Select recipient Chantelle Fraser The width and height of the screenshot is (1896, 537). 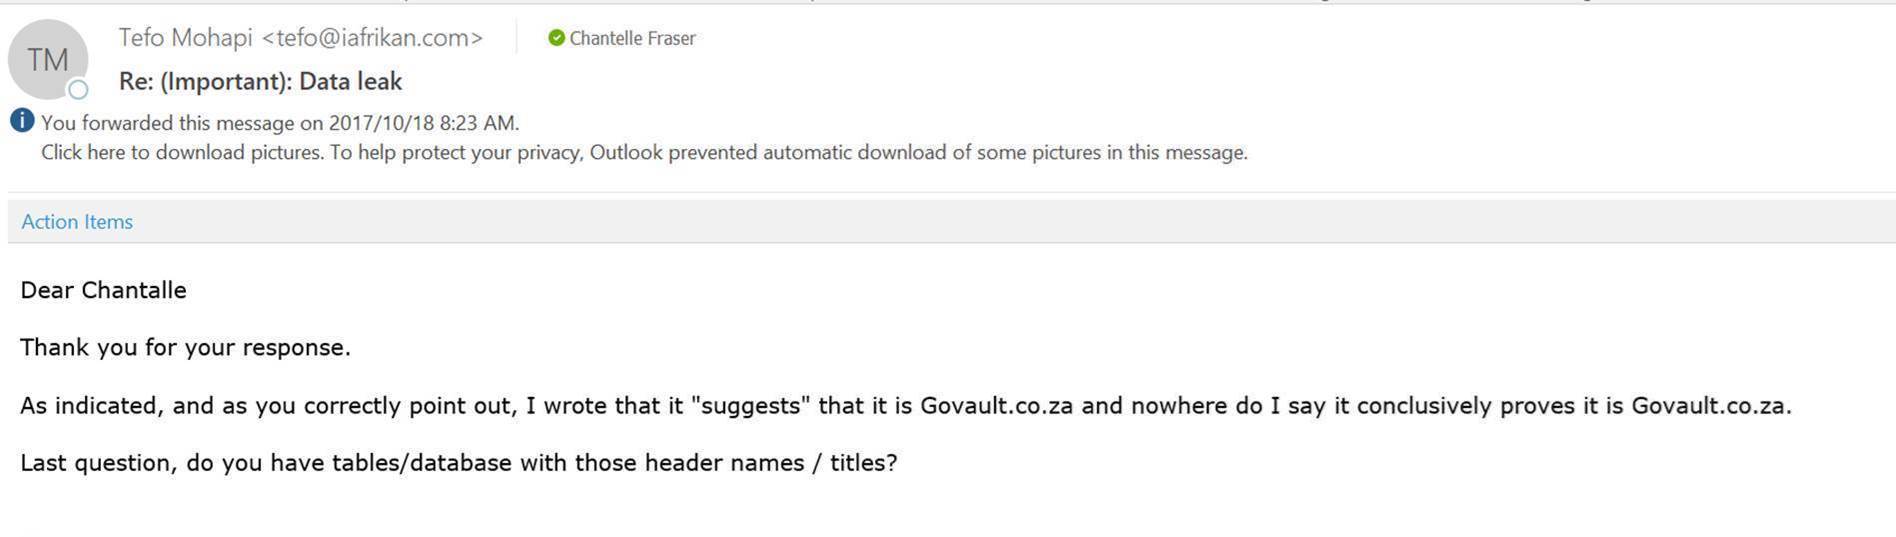[632, 38]
